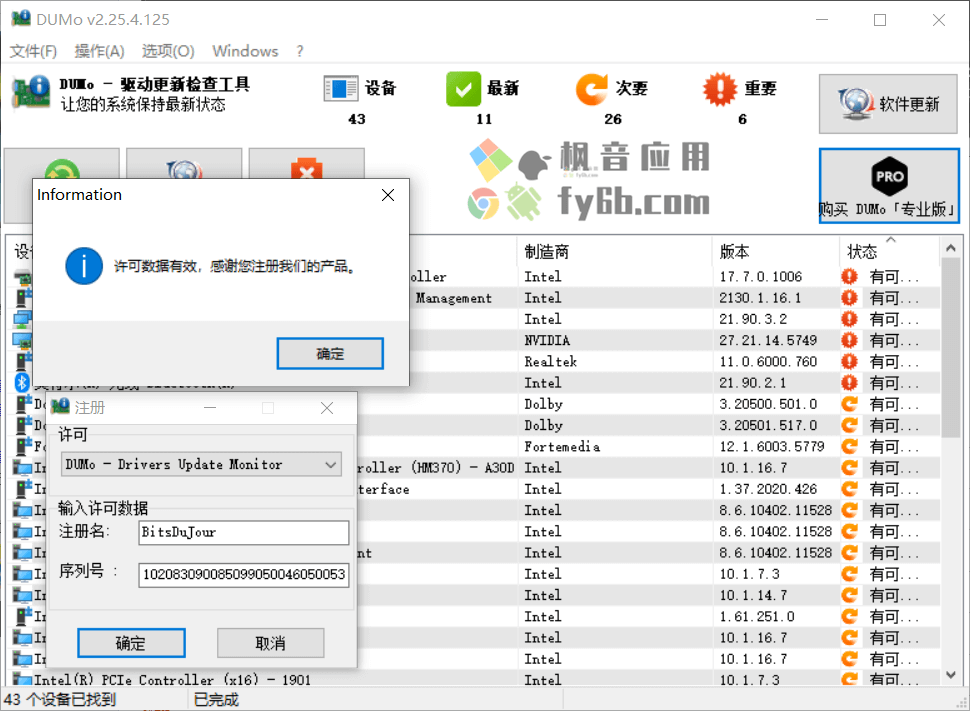Viewport: 970px width, 711px height.
Task: Select the version cell 27.21.14.5749
Action: 768,340
